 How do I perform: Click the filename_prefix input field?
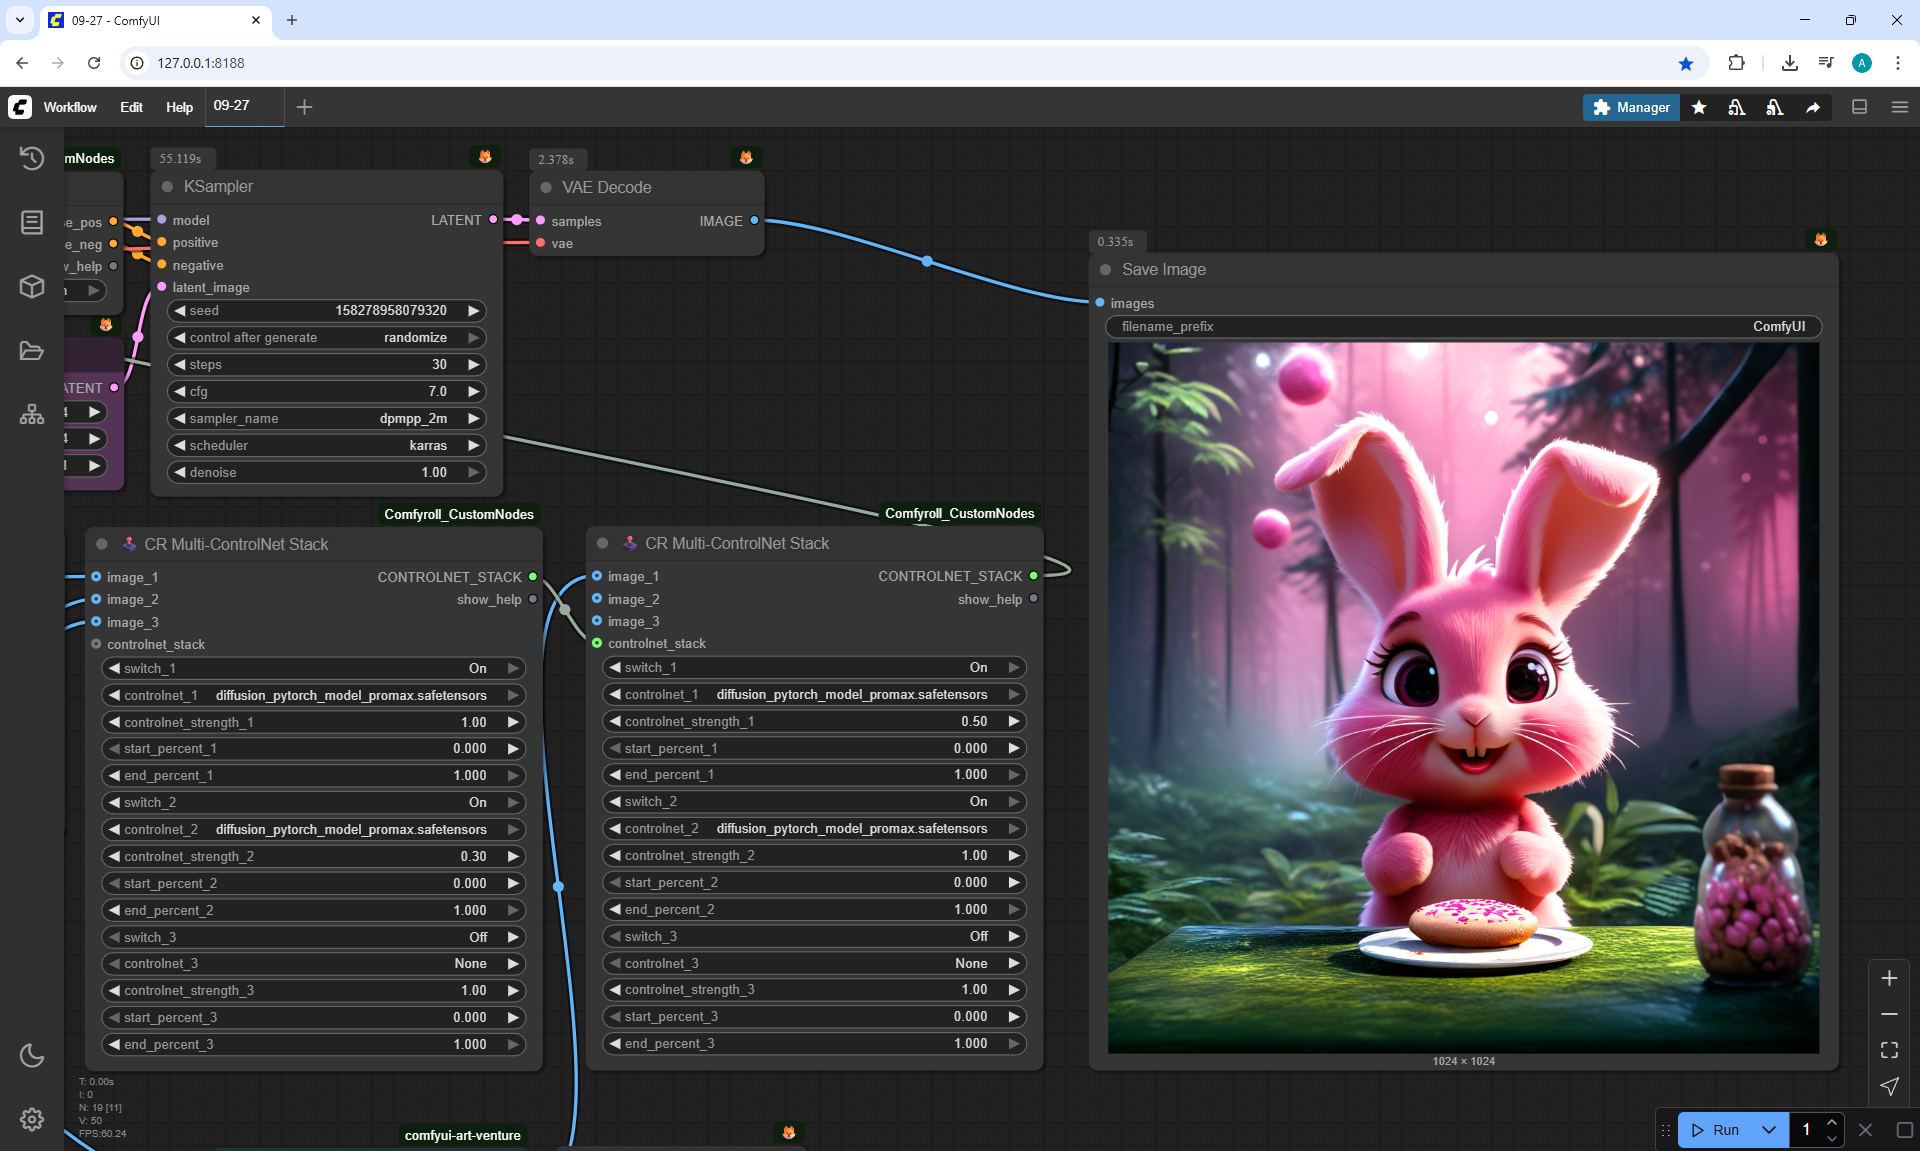coord(1463,326)
